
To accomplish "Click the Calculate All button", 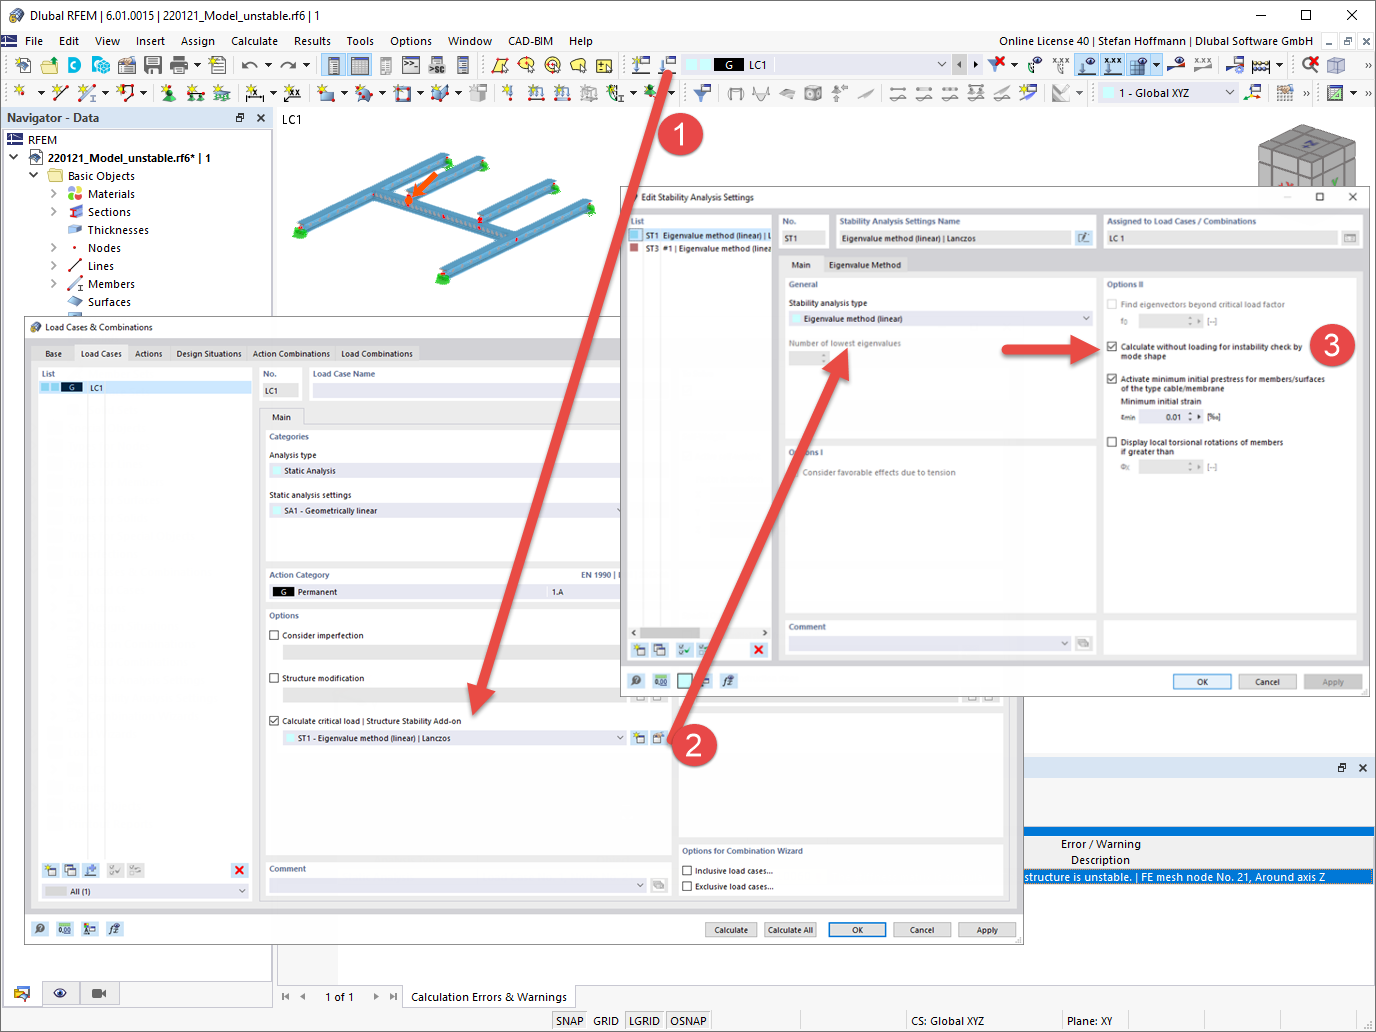I will click(x=790, y=929).
